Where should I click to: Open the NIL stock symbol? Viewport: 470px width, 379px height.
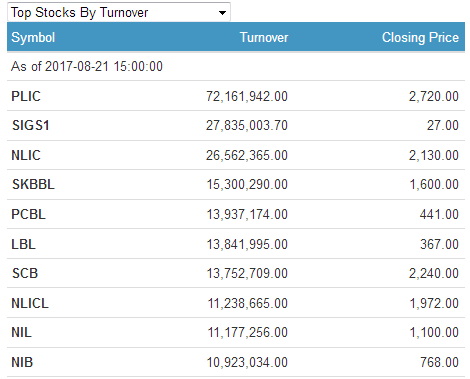coord(22,332)
